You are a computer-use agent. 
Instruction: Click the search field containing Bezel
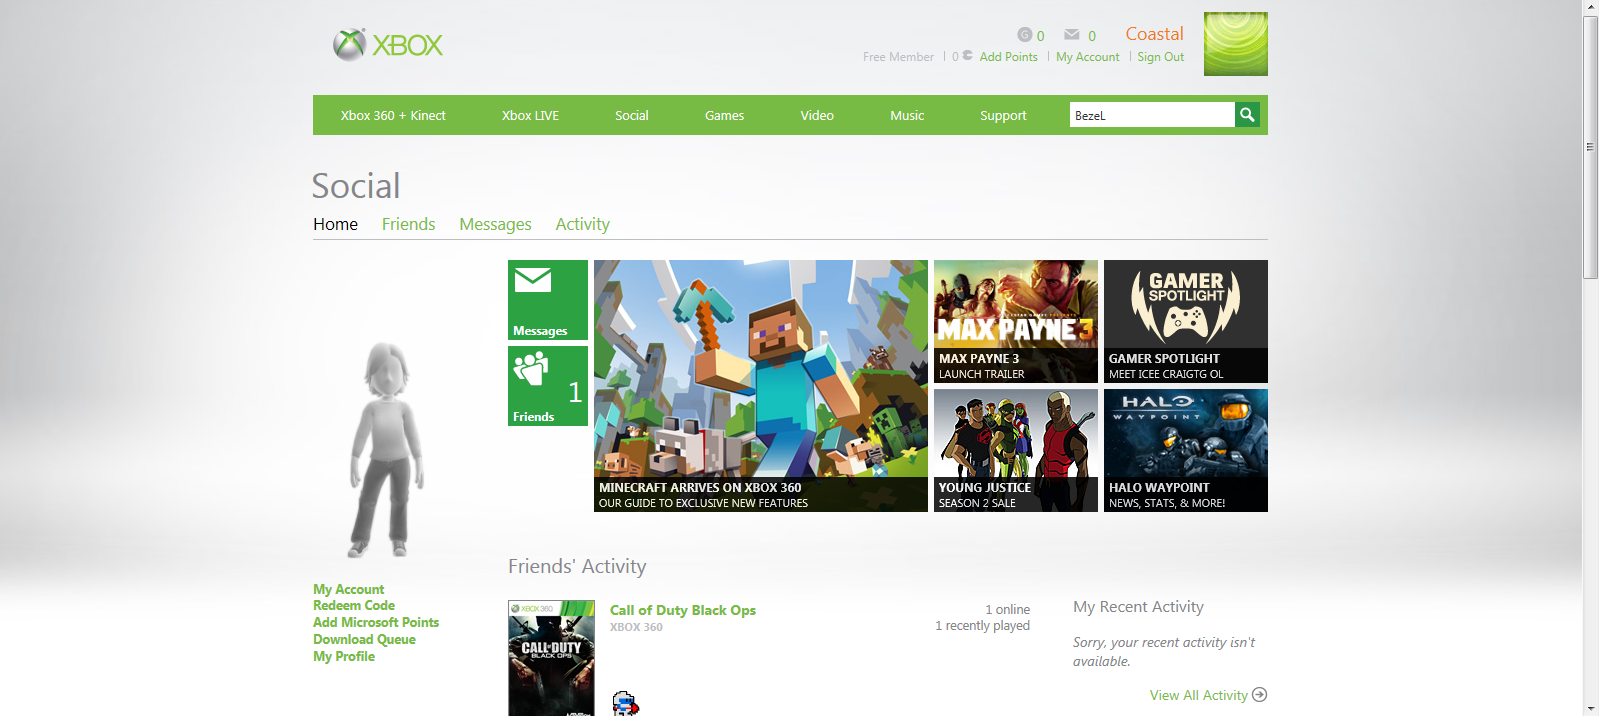pyautogui.click(x=1152, y=115)
